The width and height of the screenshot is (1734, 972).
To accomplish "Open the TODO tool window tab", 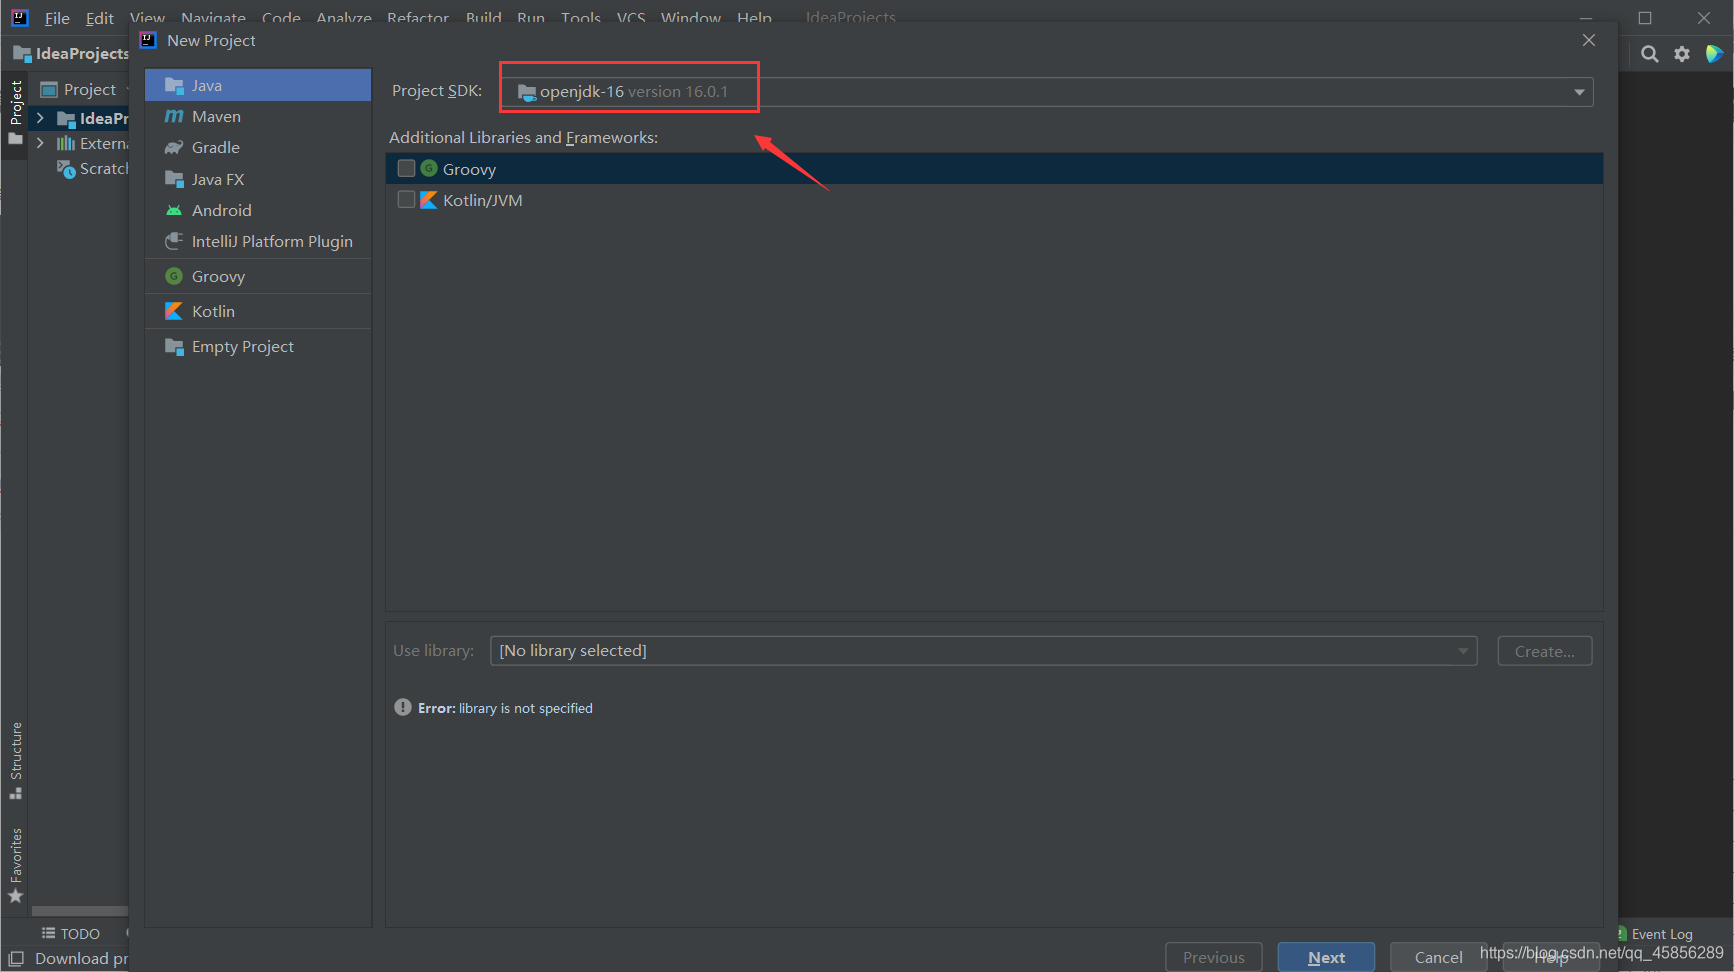I will [71, 933].
